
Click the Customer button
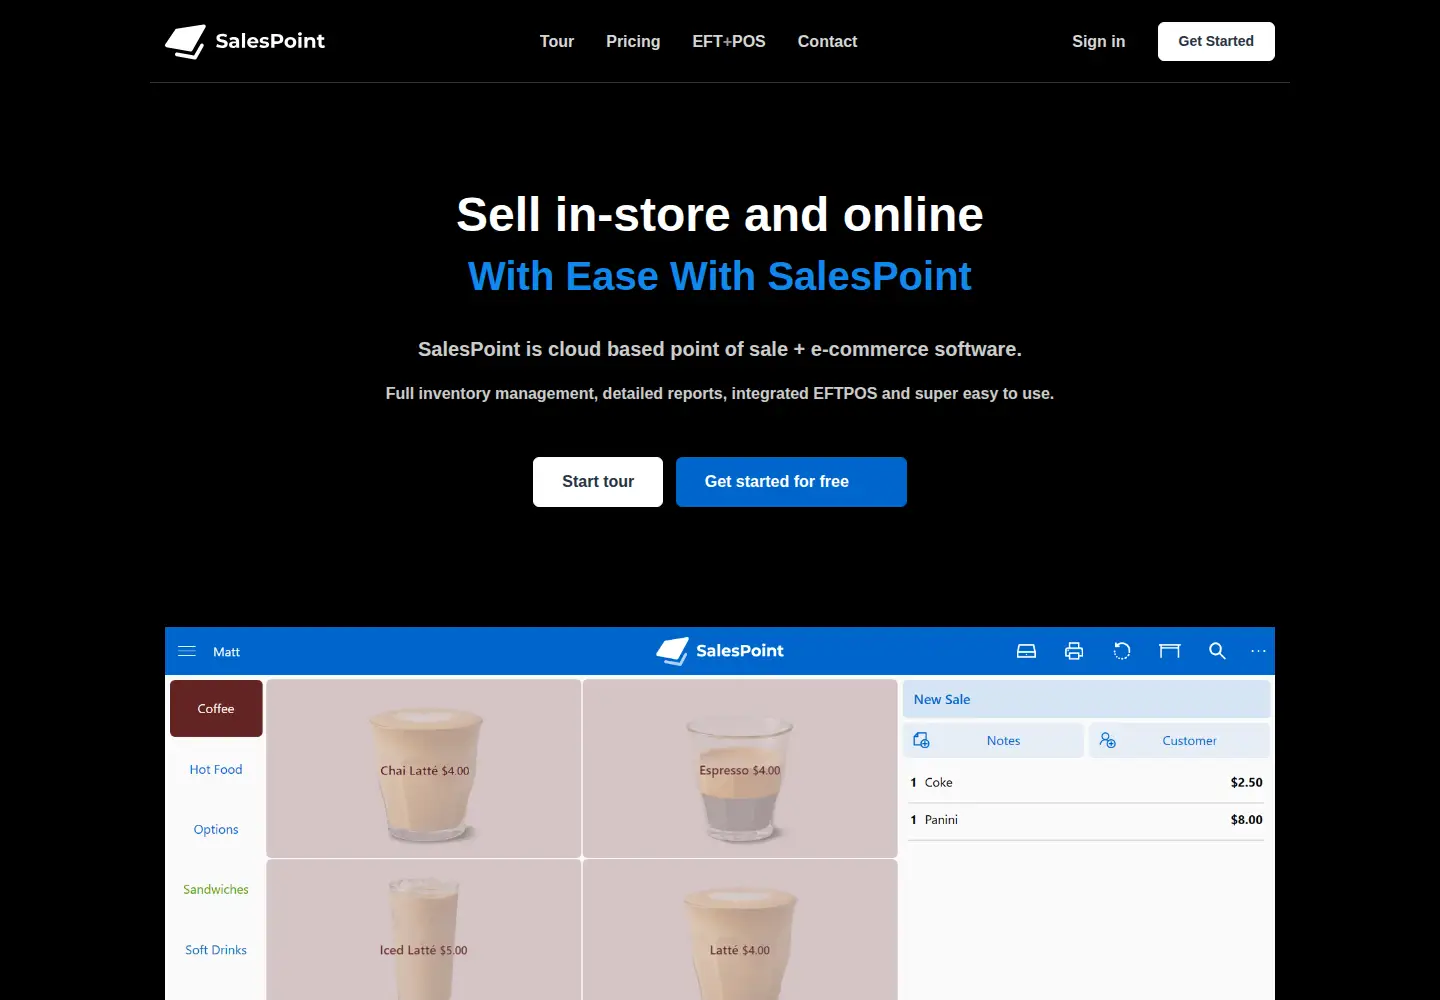click(x=1179, y=740)
